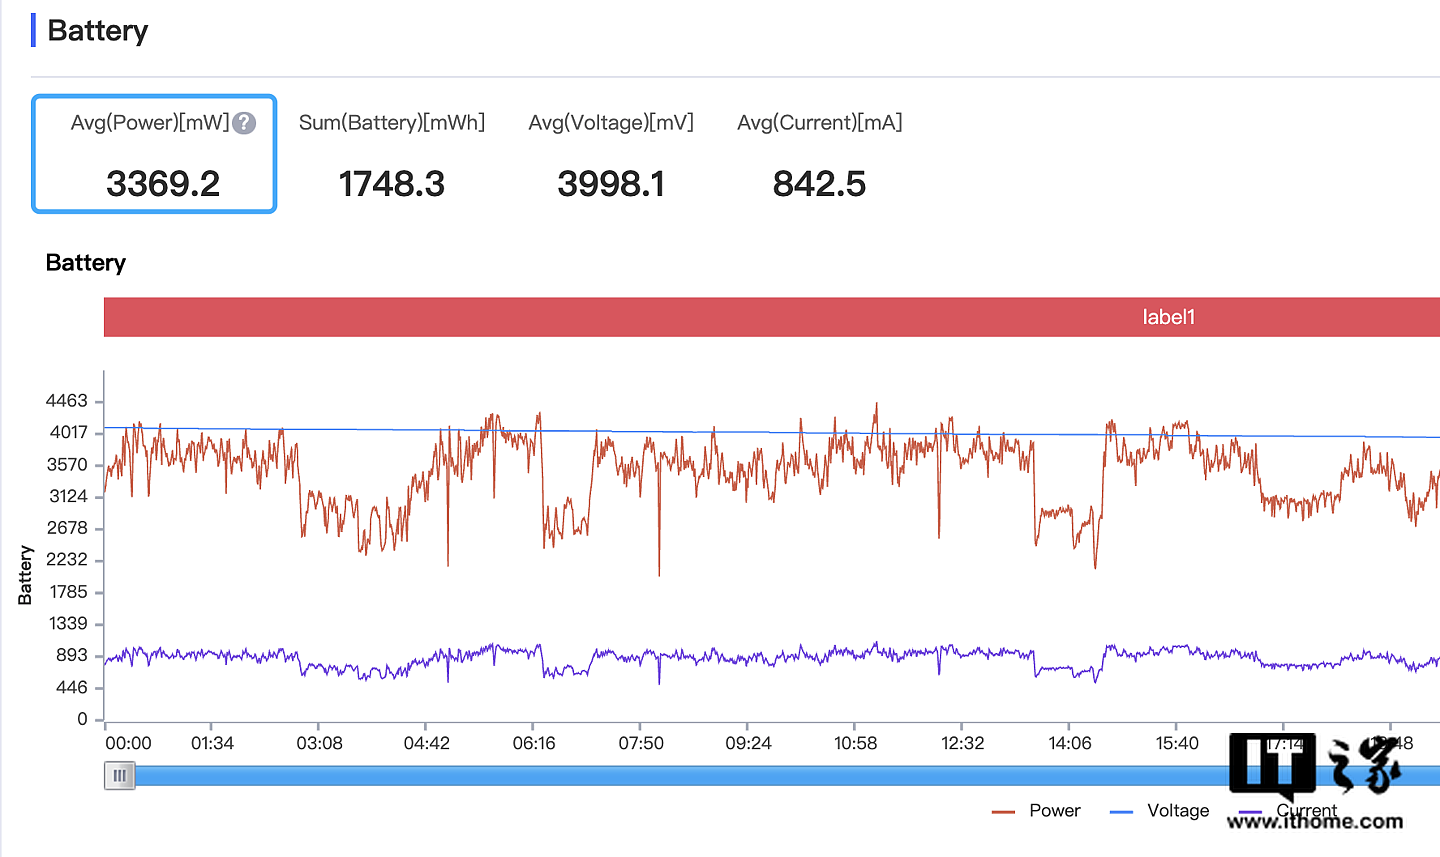Image resolution: width=1440 pixels, height=857 pixels.
Task: Select the Avg(Power)[mW] 3369.2 card
Action: (x=154, y=153)
